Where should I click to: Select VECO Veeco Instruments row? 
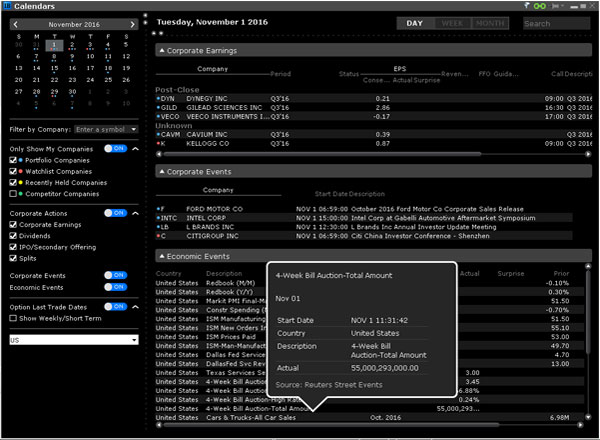point(373,116)
